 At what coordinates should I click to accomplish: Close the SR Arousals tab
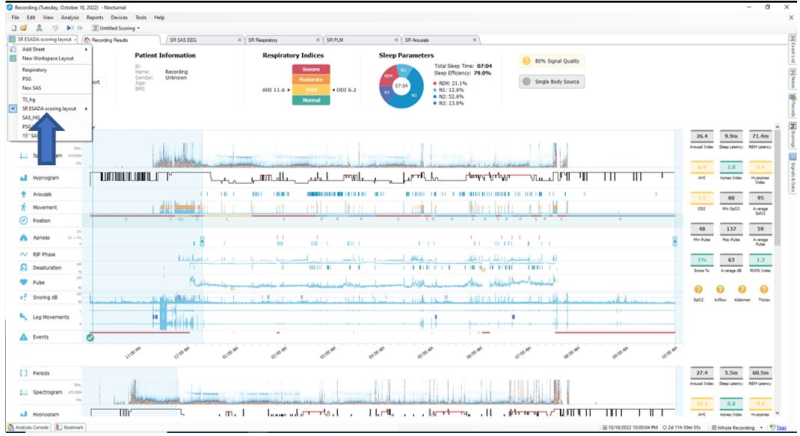coord(475,40)
